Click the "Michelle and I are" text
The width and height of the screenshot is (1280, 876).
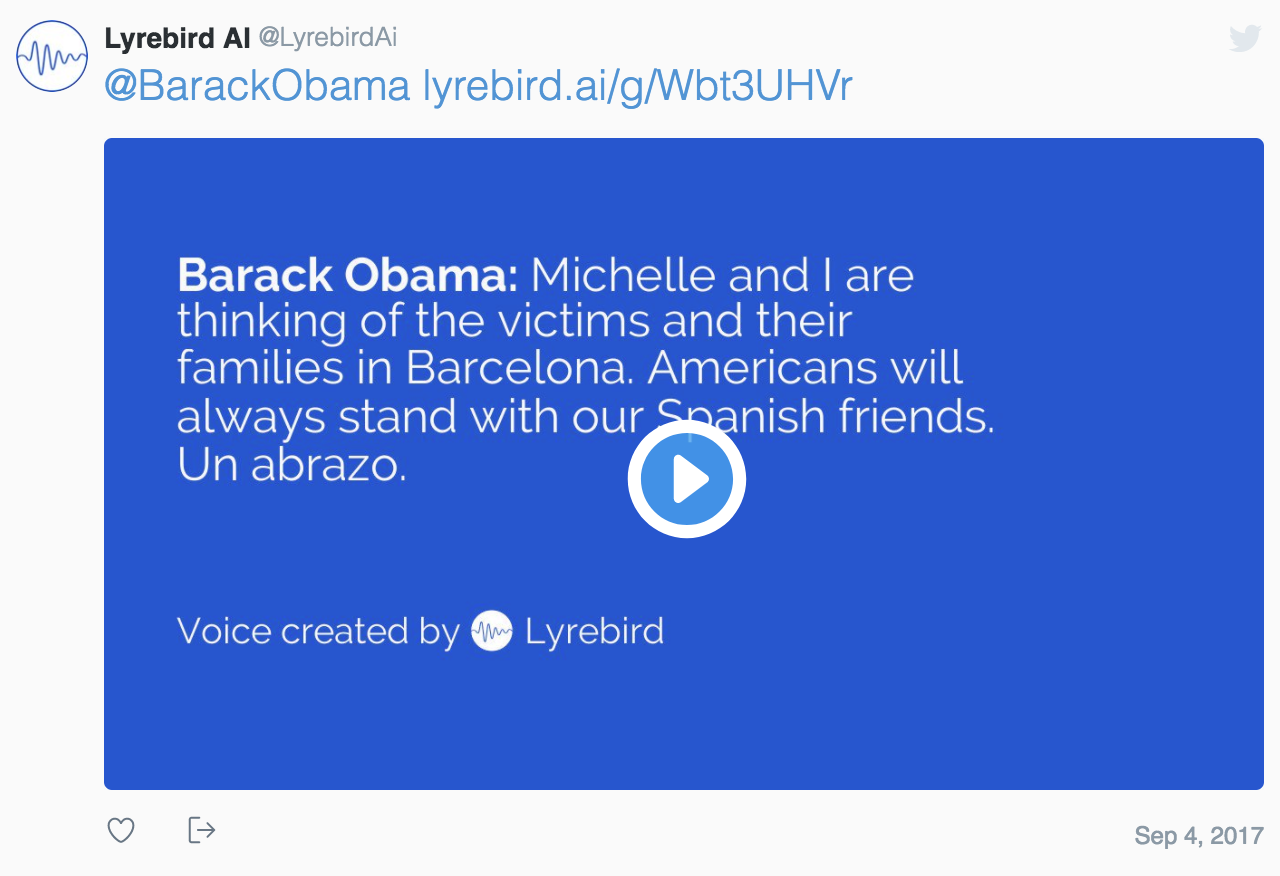(722, 275)
